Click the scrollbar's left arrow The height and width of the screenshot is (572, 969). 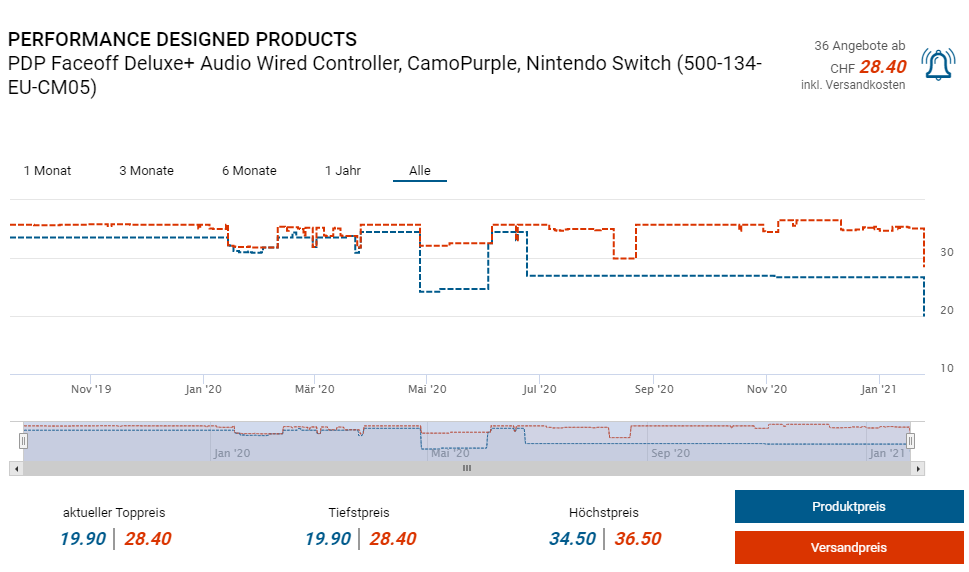click(x=15, y=468)
